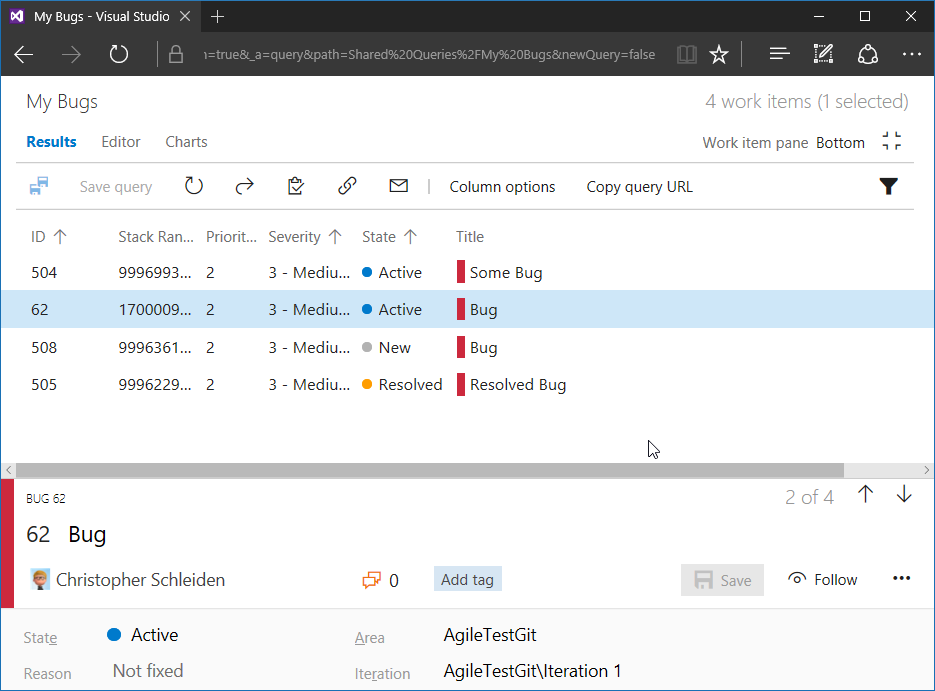Open the browser hub icon
The width and height of the screenshot is (935, 691).
779,54
